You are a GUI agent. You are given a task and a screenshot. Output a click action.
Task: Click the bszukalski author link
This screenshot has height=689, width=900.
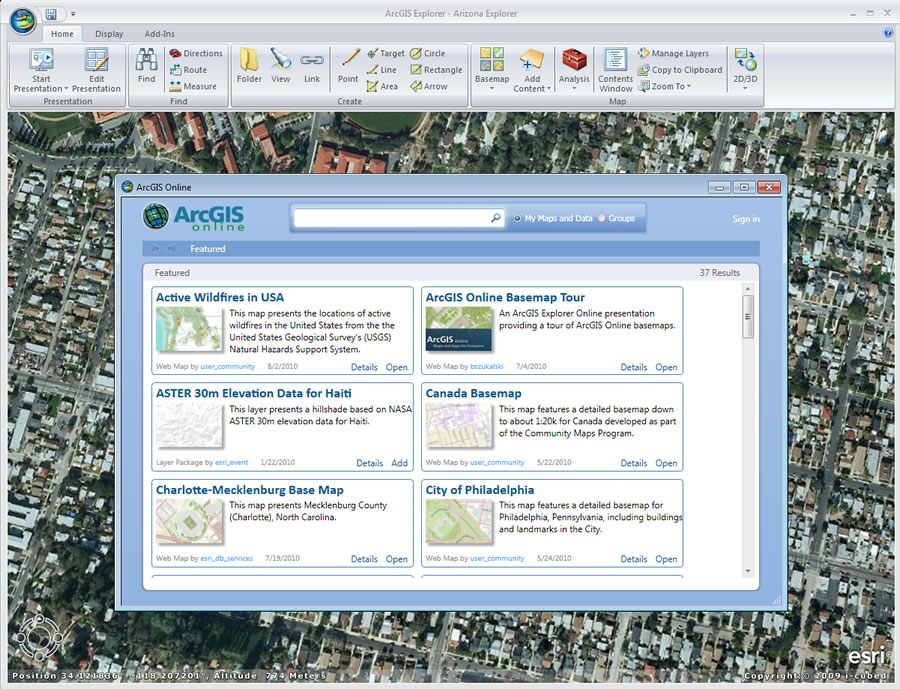coord(487,366)
